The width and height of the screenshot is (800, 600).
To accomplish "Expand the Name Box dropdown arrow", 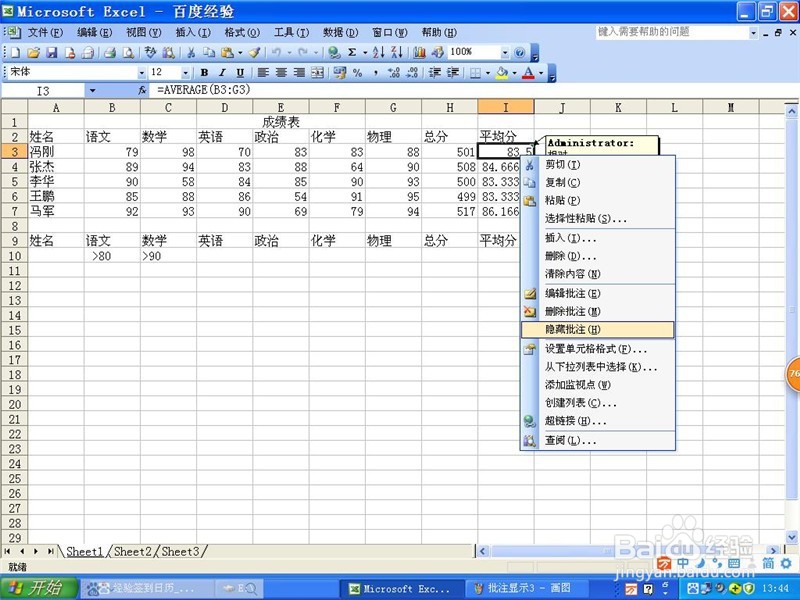I will 92,91.
